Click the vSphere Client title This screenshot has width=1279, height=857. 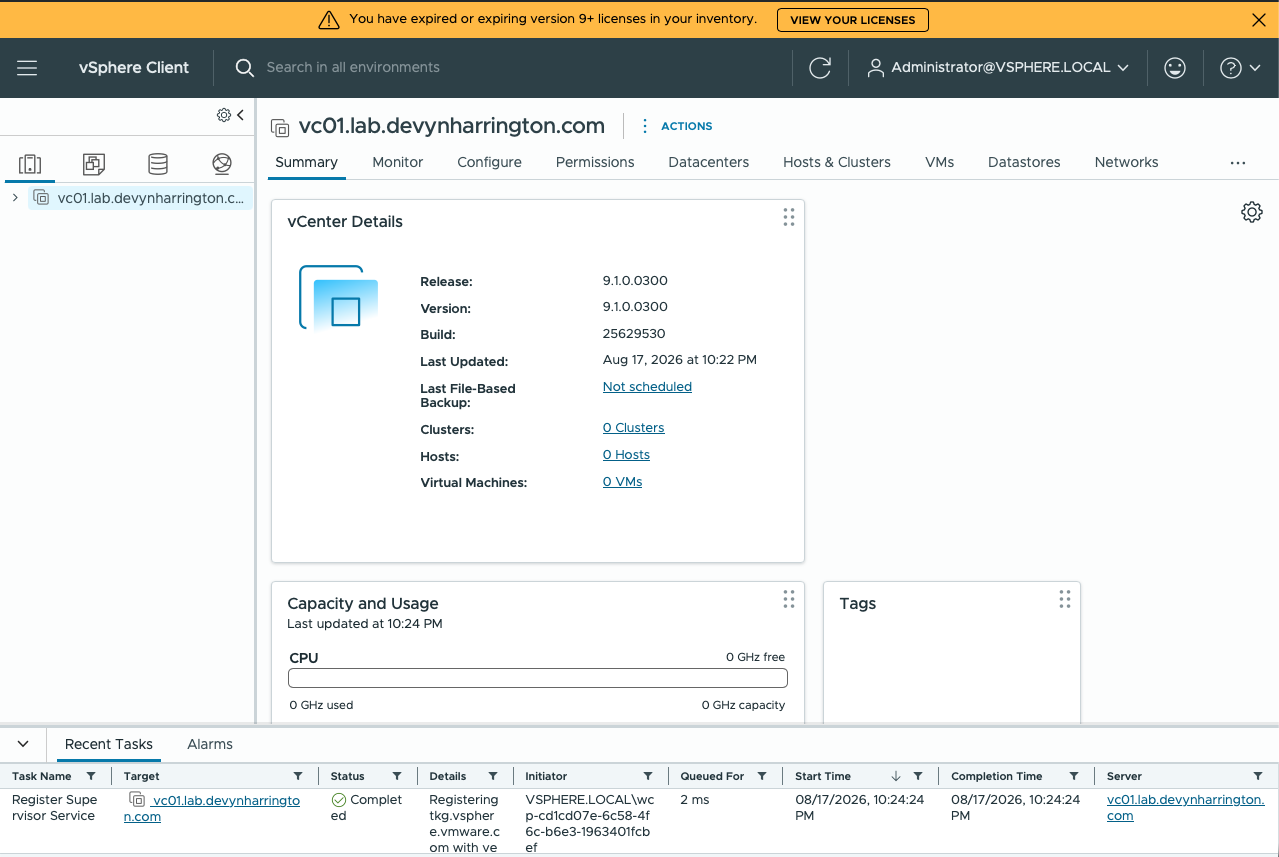pos(134,68)
